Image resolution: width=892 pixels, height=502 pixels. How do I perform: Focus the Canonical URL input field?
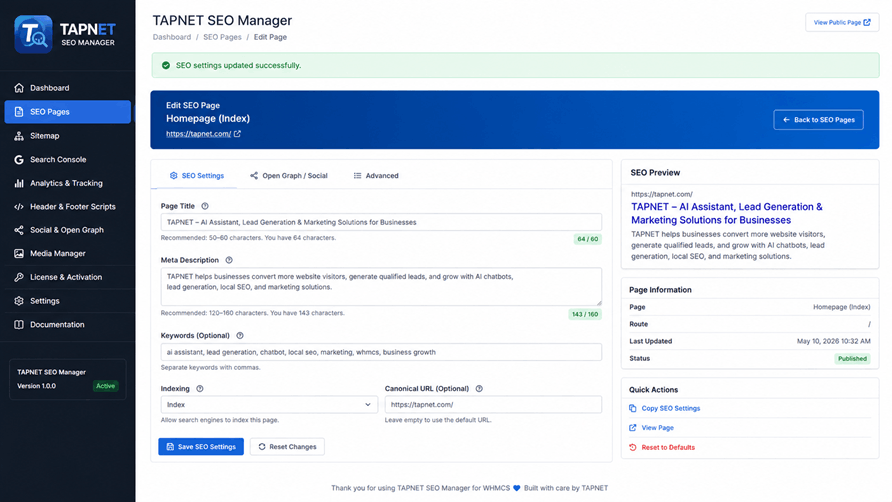pyautogui.click(x=493, y=405)
